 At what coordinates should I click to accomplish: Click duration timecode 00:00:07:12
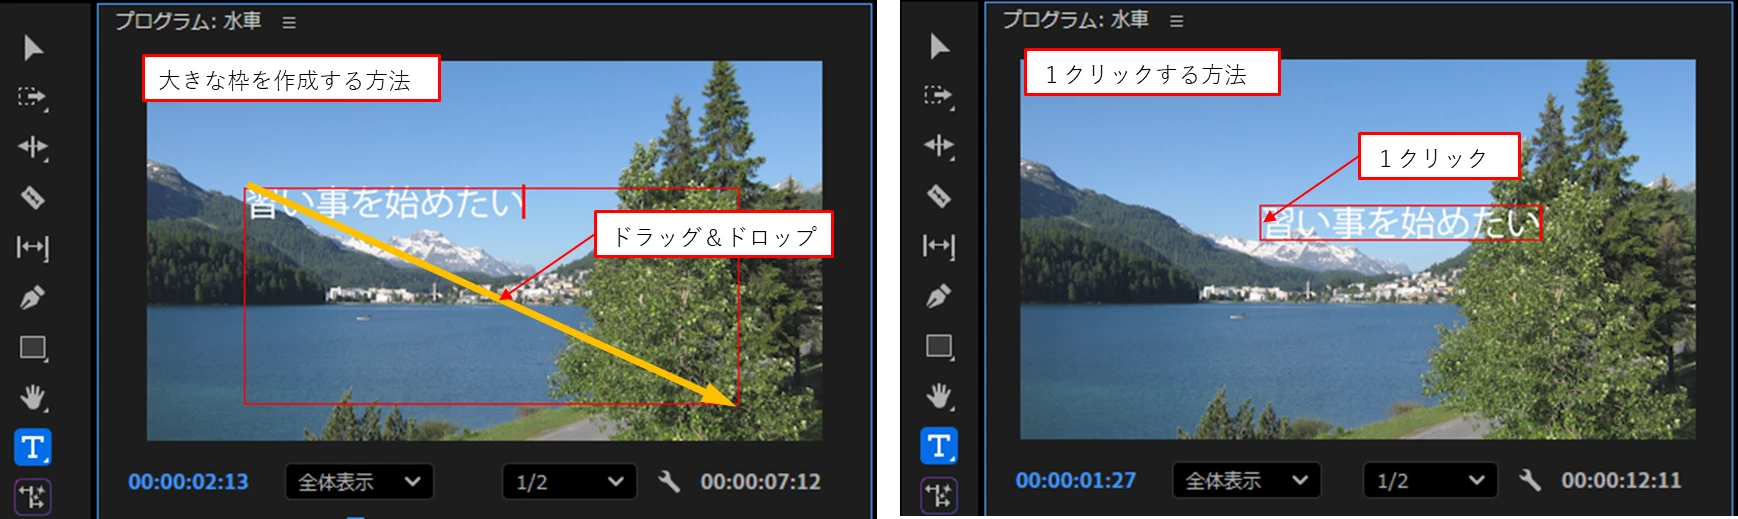point(761,482)
